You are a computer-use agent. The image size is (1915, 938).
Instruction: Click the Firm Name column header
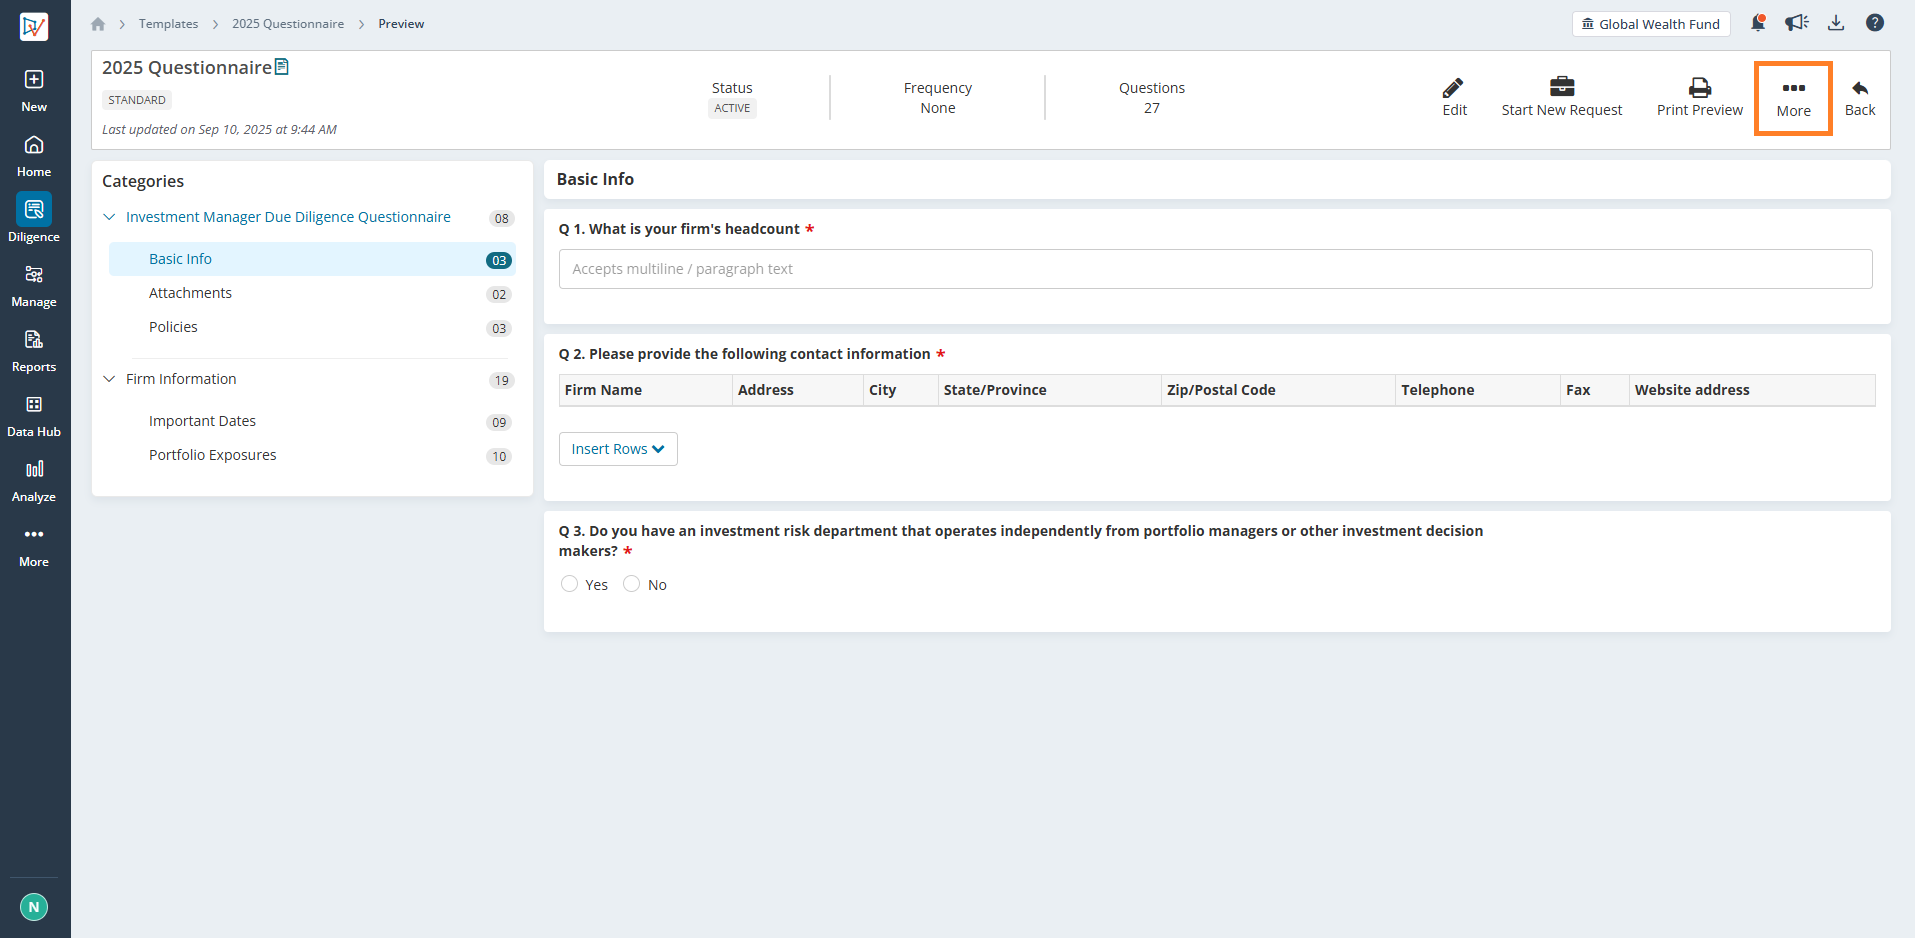pos(645,390)
